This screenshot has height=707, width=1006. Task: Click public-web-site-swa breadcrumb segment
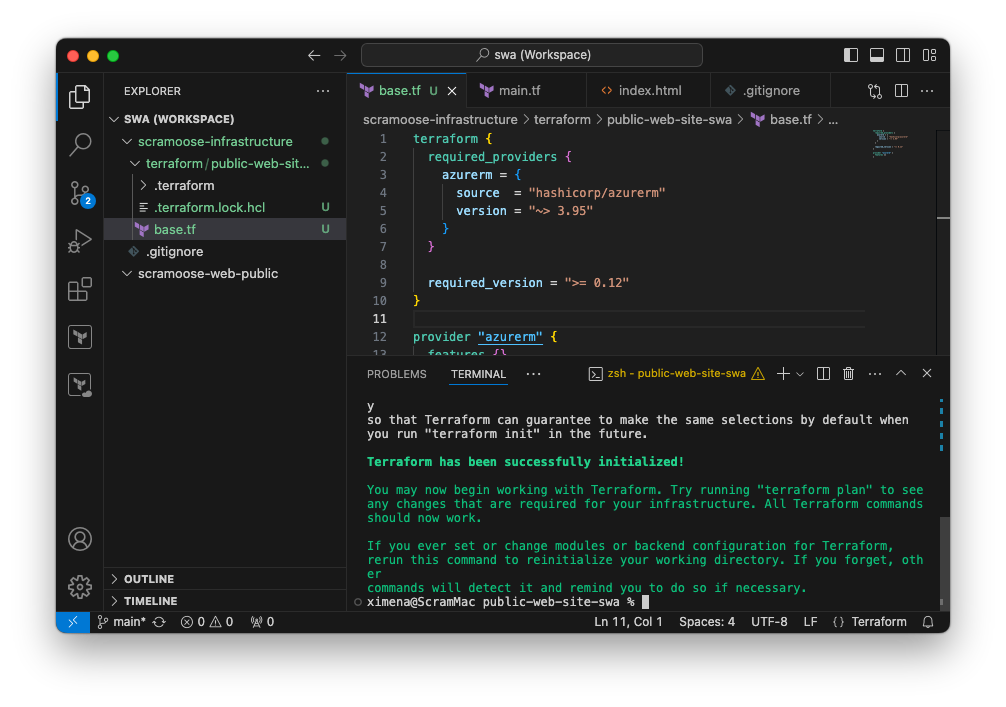click(669, 119)
